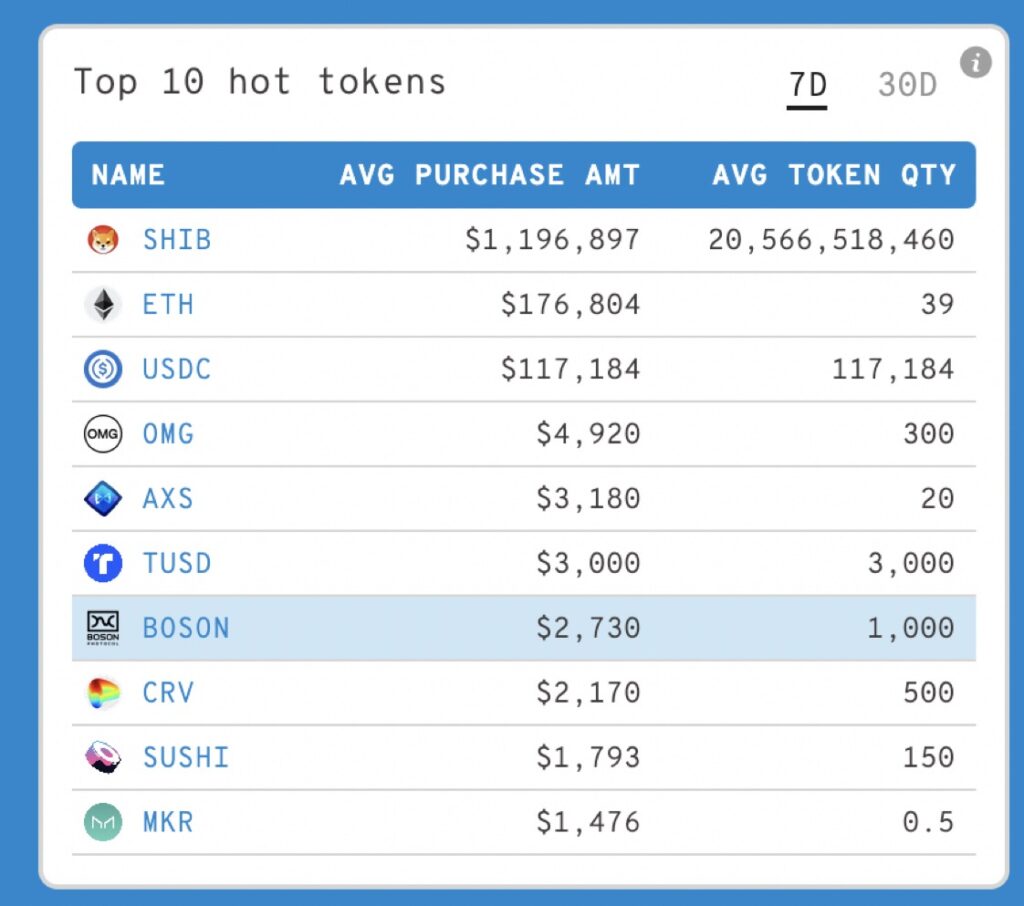
Task: Open the ETH token link
Action: 168,304
